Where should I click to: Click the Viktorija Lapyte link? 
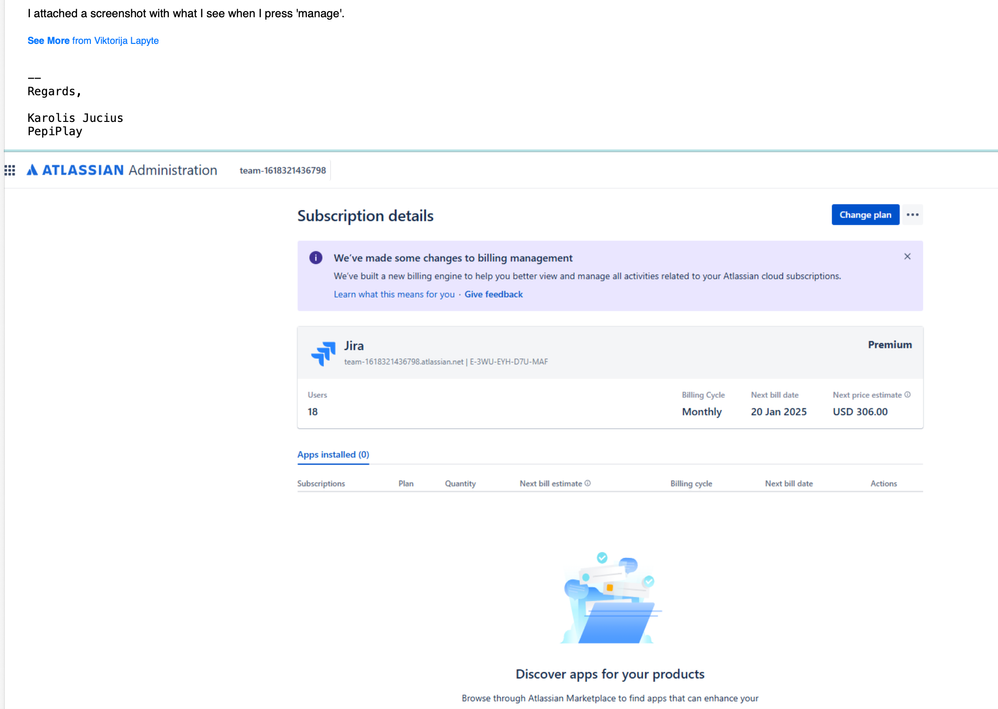pos(126,41)
